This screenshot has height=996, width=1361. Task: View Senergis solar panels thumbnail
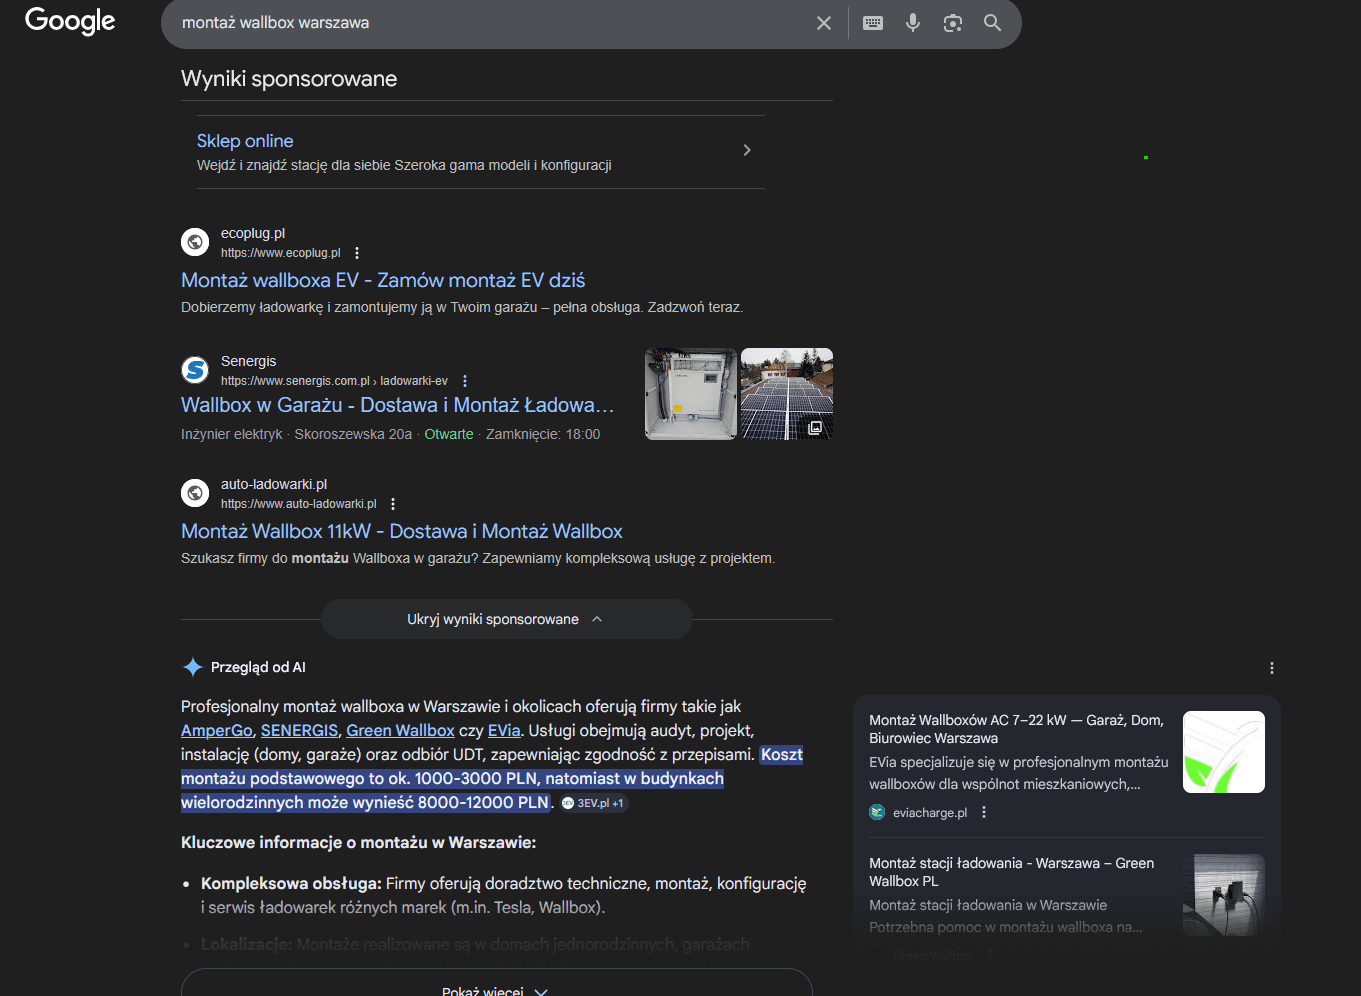click(787, 394)
